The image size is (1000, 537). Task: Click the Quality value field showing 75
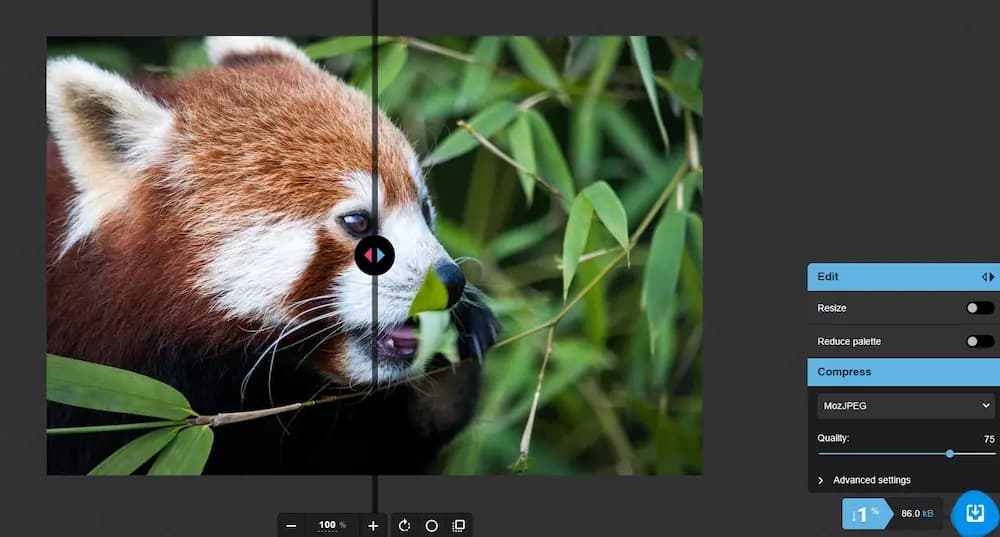coord(988,439)
